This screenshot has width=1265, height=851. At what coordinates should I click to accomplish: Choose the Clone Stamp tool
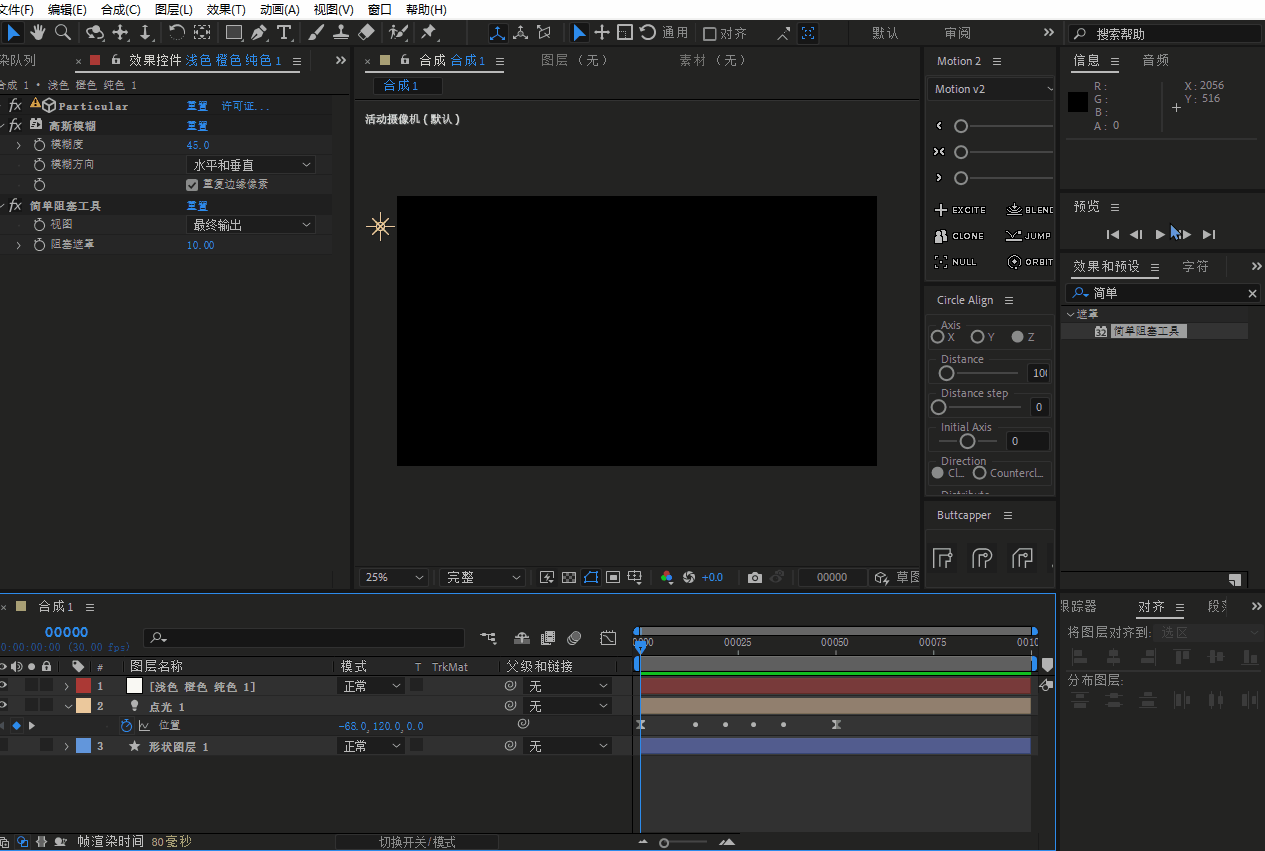(341, 33)
